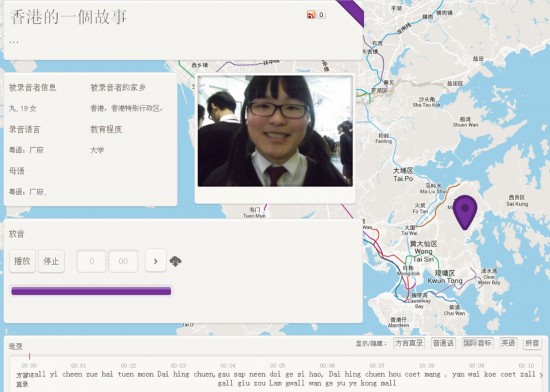Toggle 拼音 transcript display
The image size is (550, 392).
tap(532, 343)
